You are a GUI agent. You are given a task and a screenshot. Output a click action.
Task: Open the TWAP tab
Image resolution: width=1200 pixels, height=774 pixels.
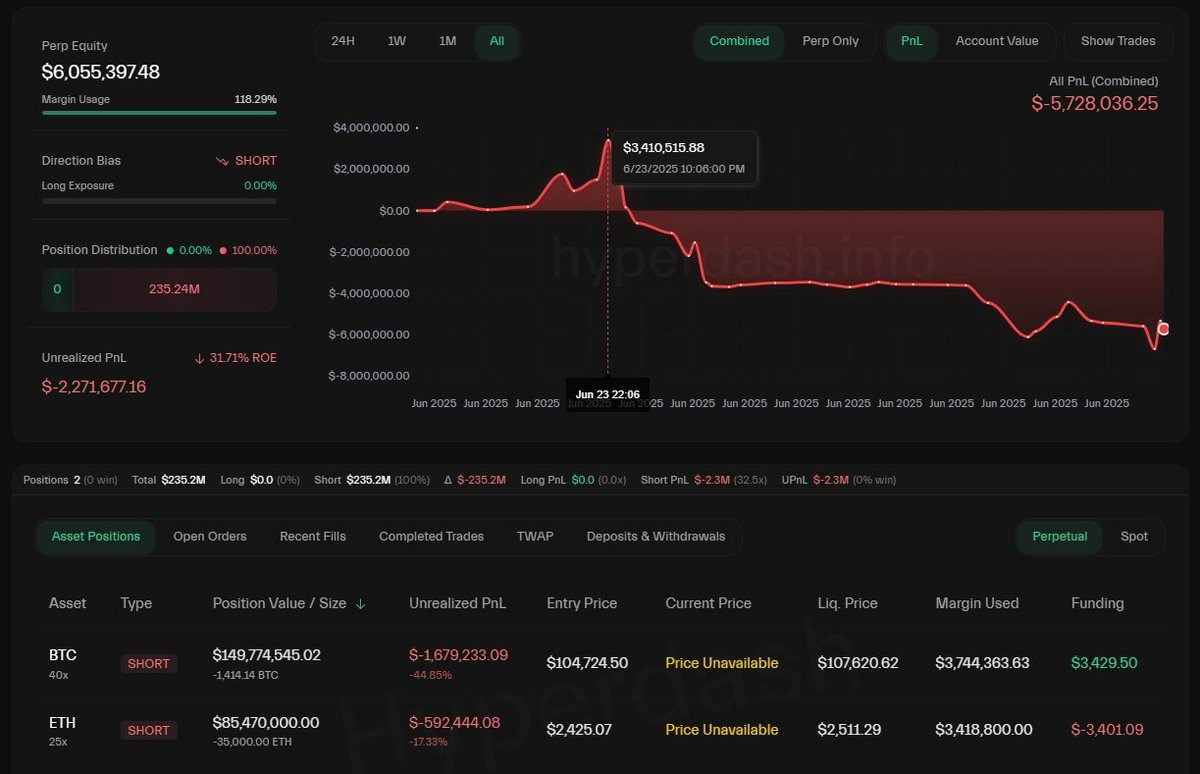[x=535, y=536]
